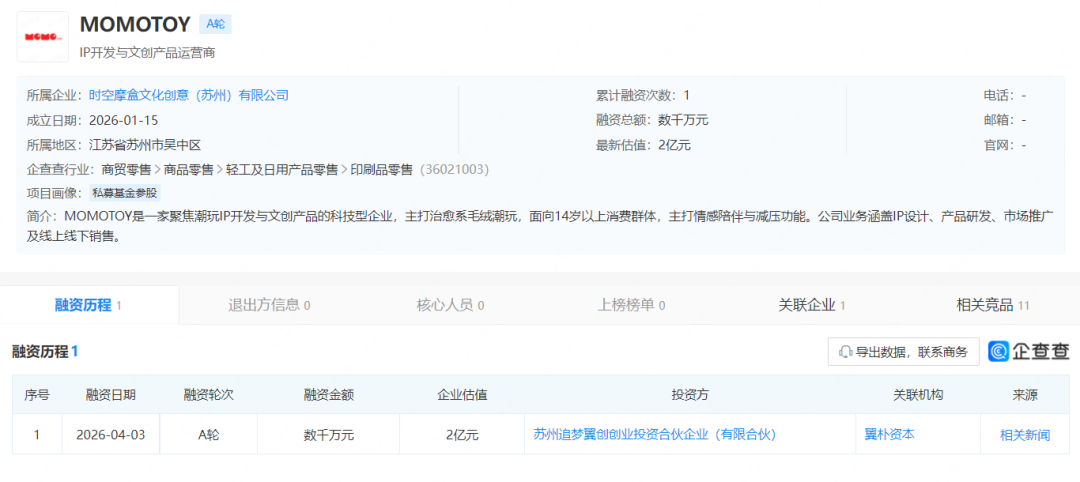Click the region text 江苏省苏州市吴中区
The width and height of the screenshot is (1080, 482).
click(x=145, y=145)
